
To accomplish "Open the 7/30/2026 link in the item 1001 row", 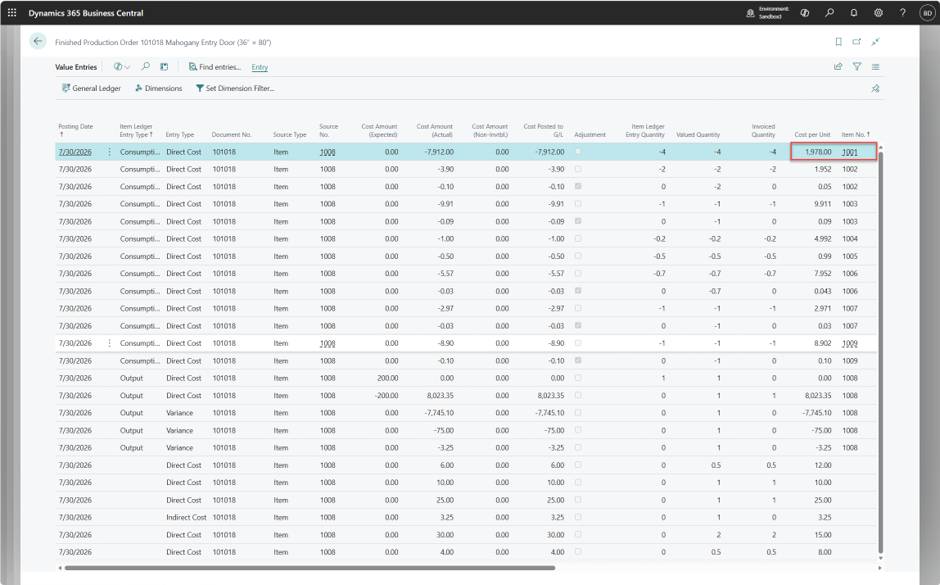I will point(75,152).
